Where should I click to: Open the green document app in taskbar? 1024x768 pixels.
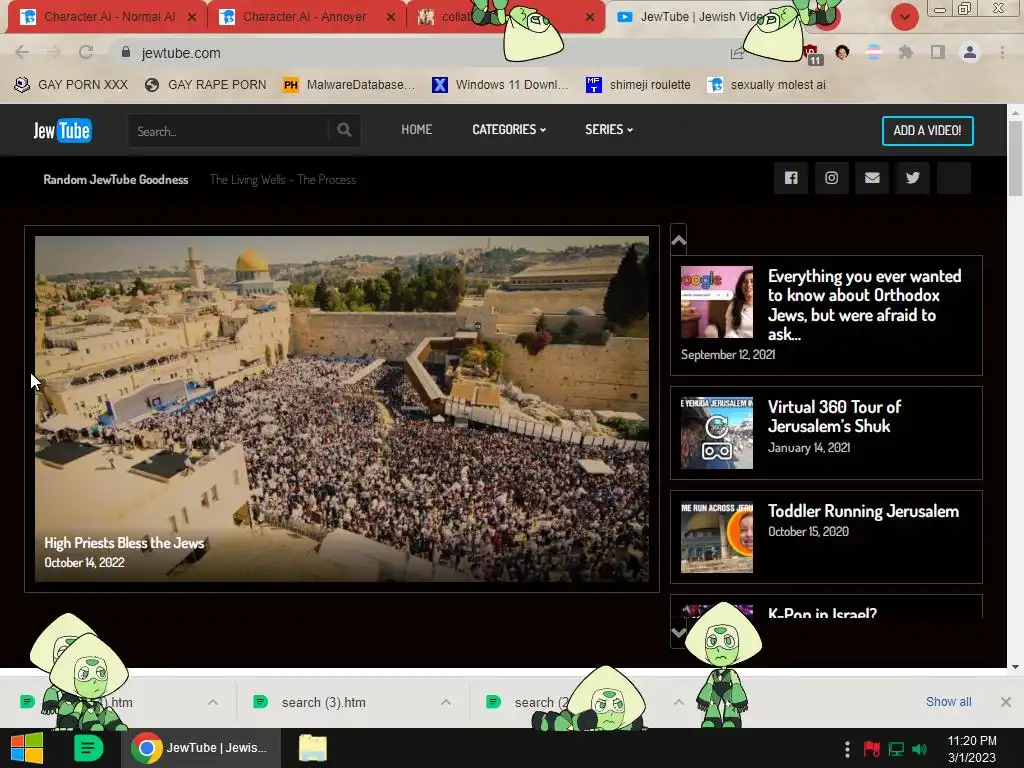[88, 748]
